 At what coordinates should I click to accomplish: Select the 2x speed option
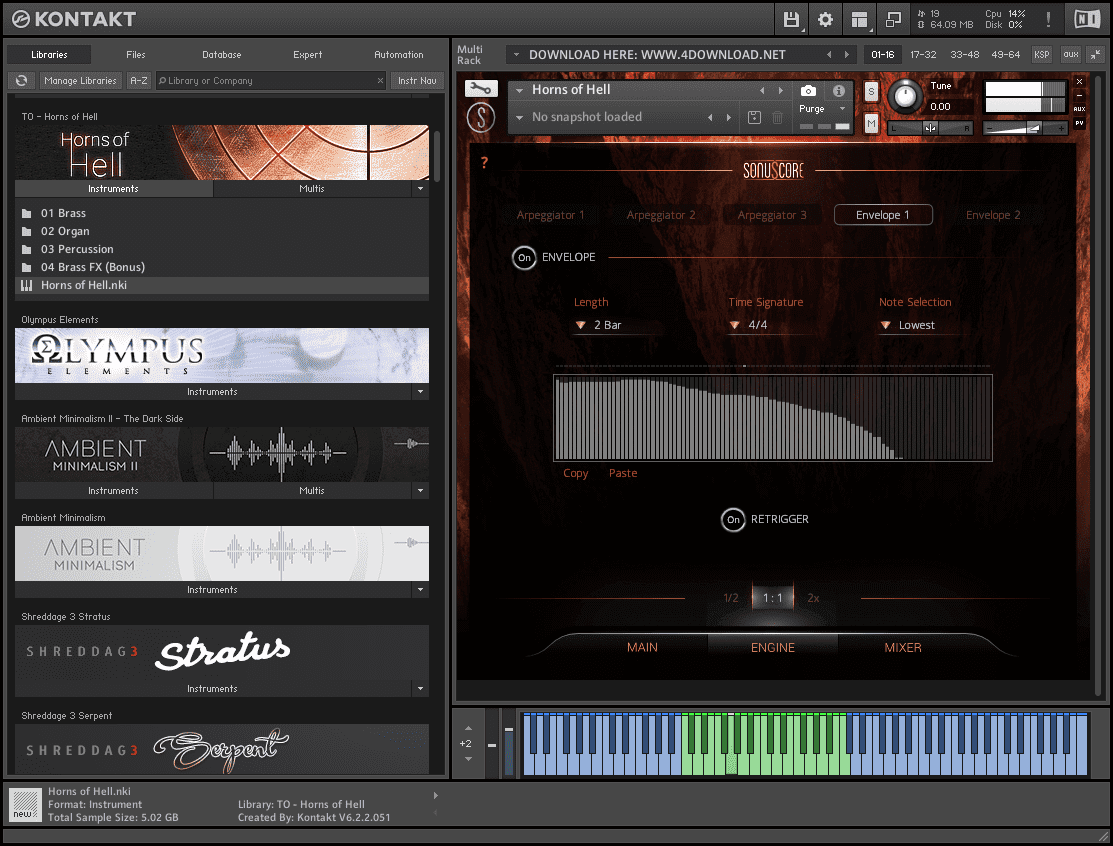pos(813,598)
